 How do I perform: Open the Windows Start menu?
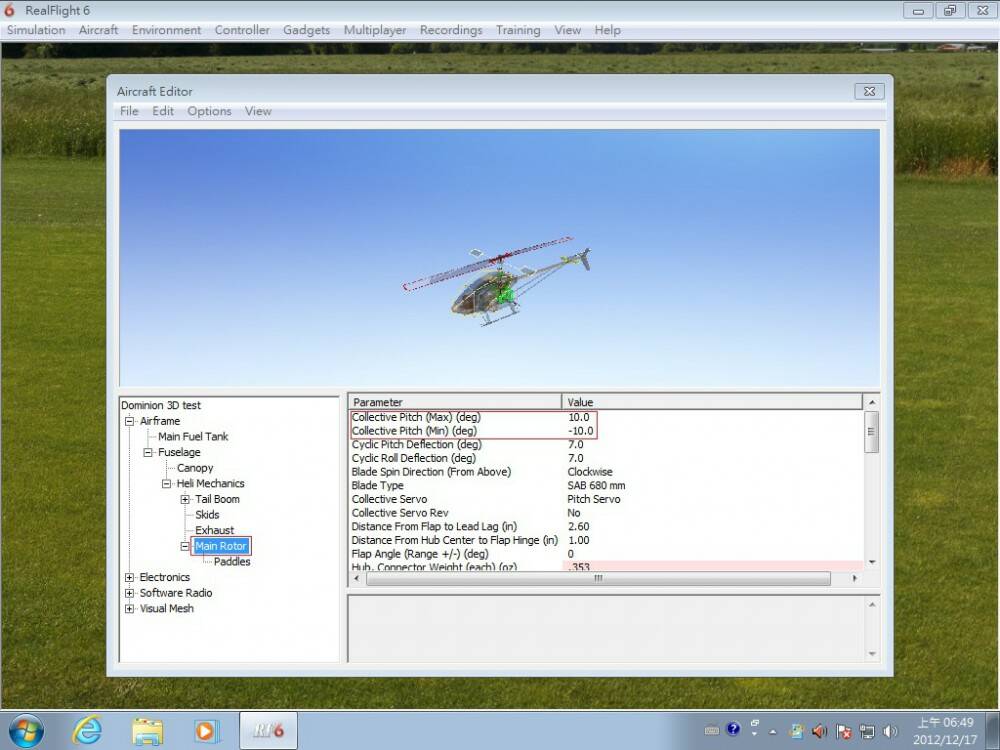click(26, 731)
